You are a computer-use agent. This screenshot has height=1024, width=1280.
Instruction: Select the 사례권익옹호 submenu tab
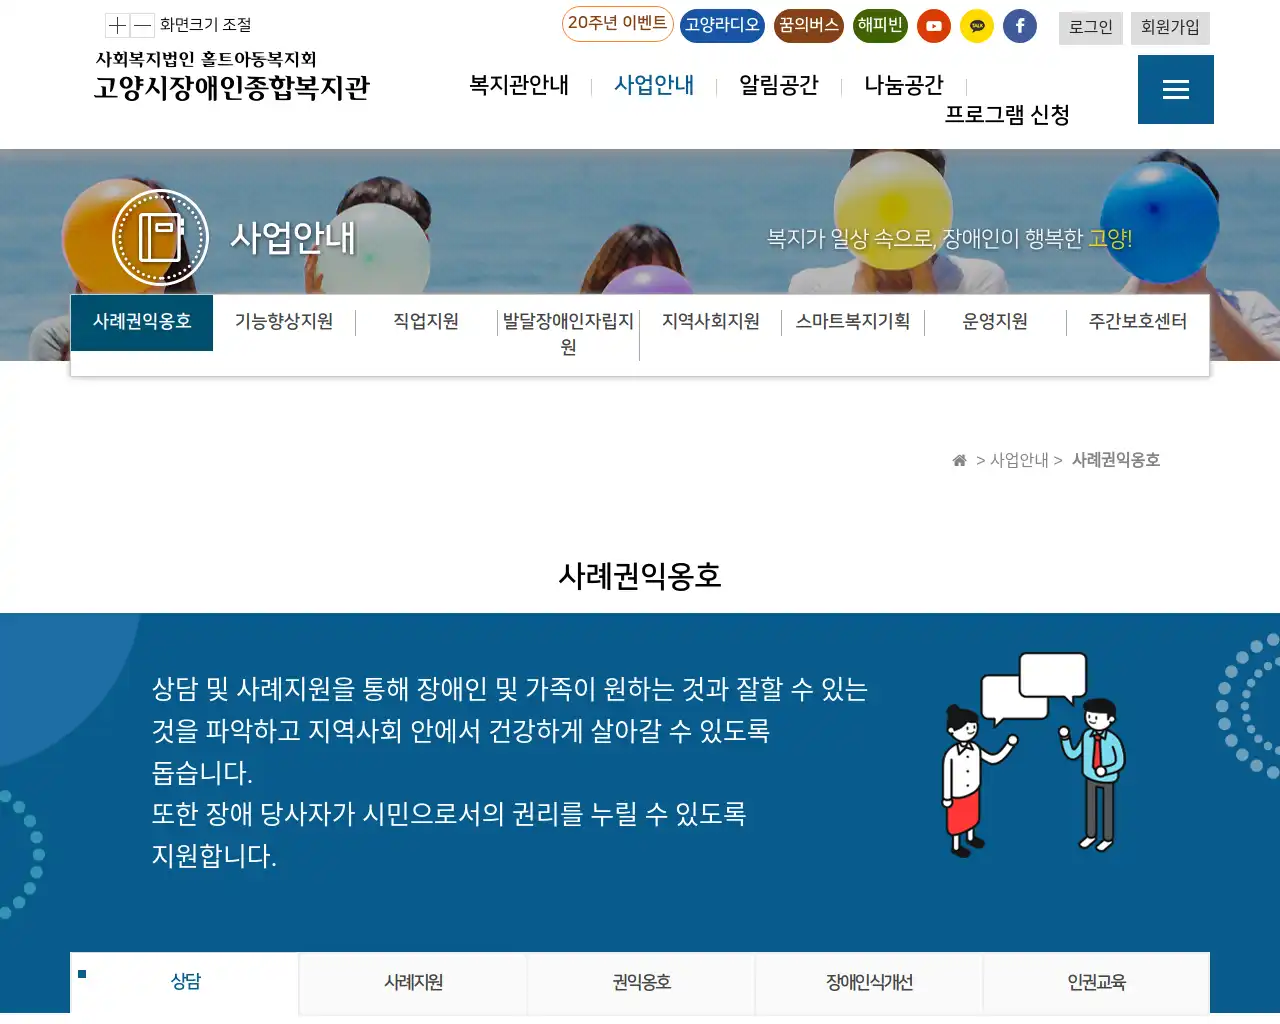pos(142,322)
